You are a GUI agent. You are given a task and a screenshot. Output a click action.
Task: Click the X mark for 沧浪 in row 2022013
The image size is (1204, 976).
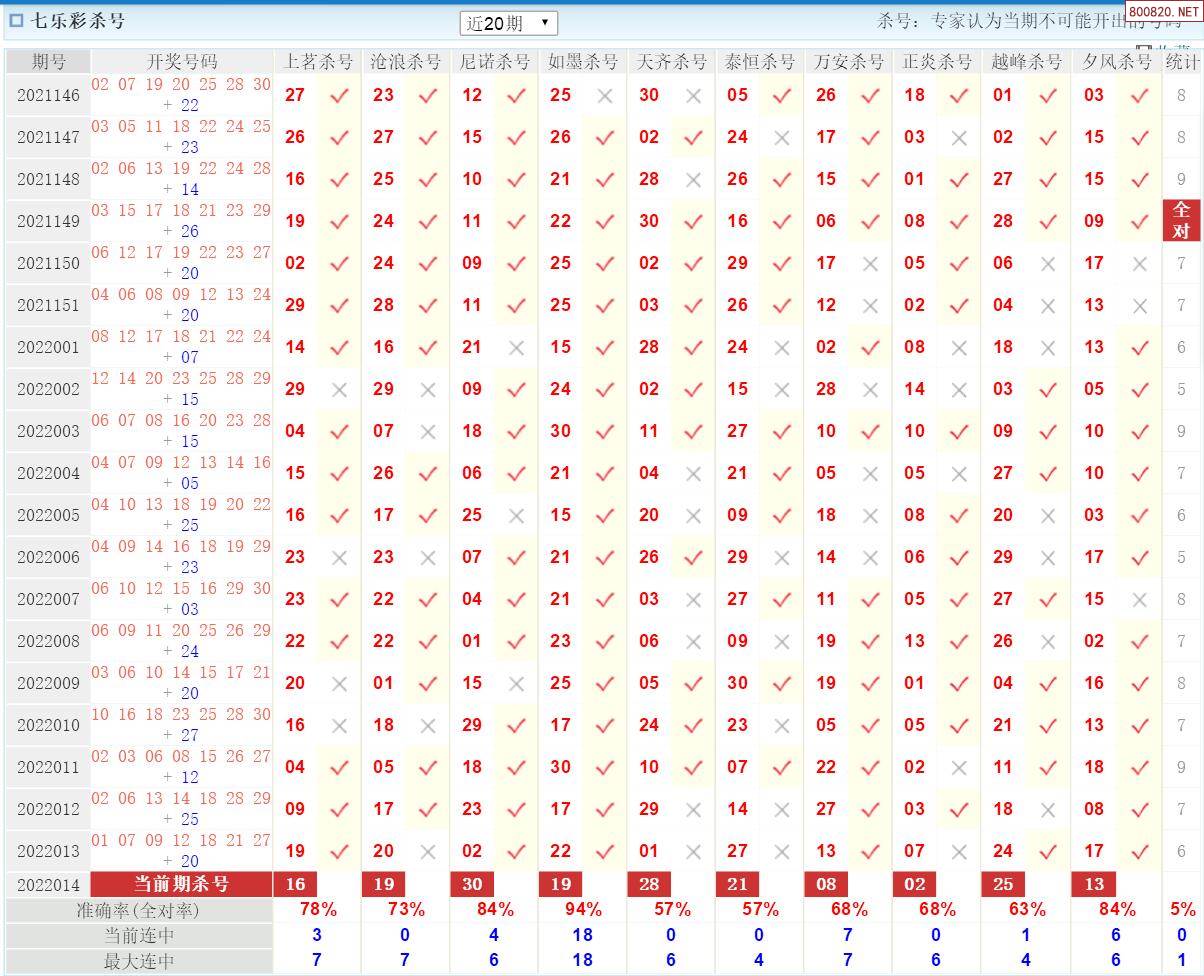coord(428,852)
